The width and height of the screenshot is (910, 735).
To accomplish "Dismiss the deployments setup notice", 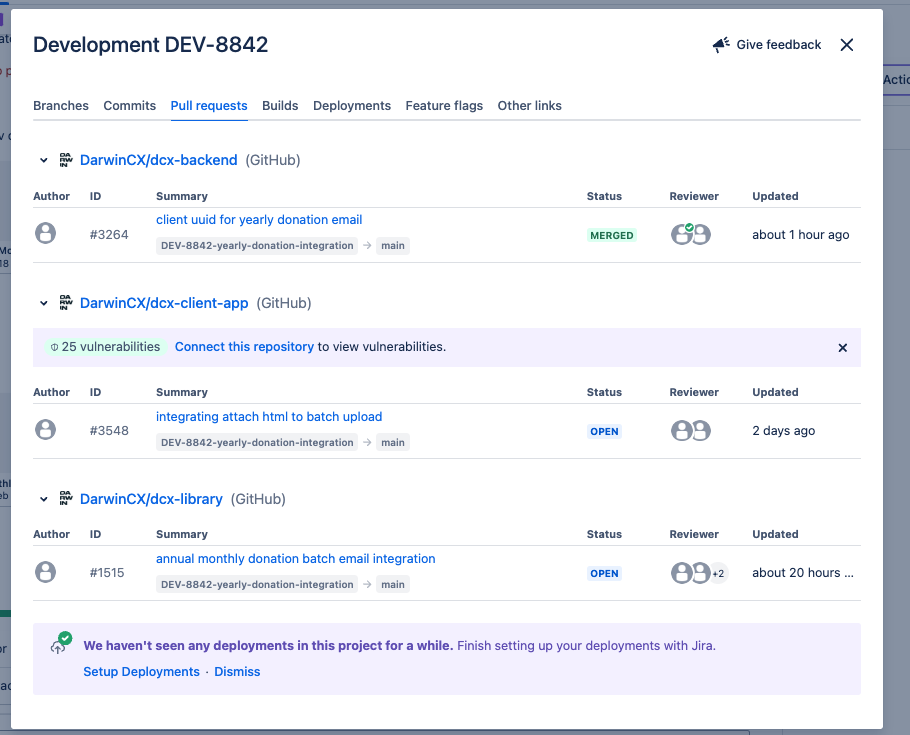I will 237,672.
